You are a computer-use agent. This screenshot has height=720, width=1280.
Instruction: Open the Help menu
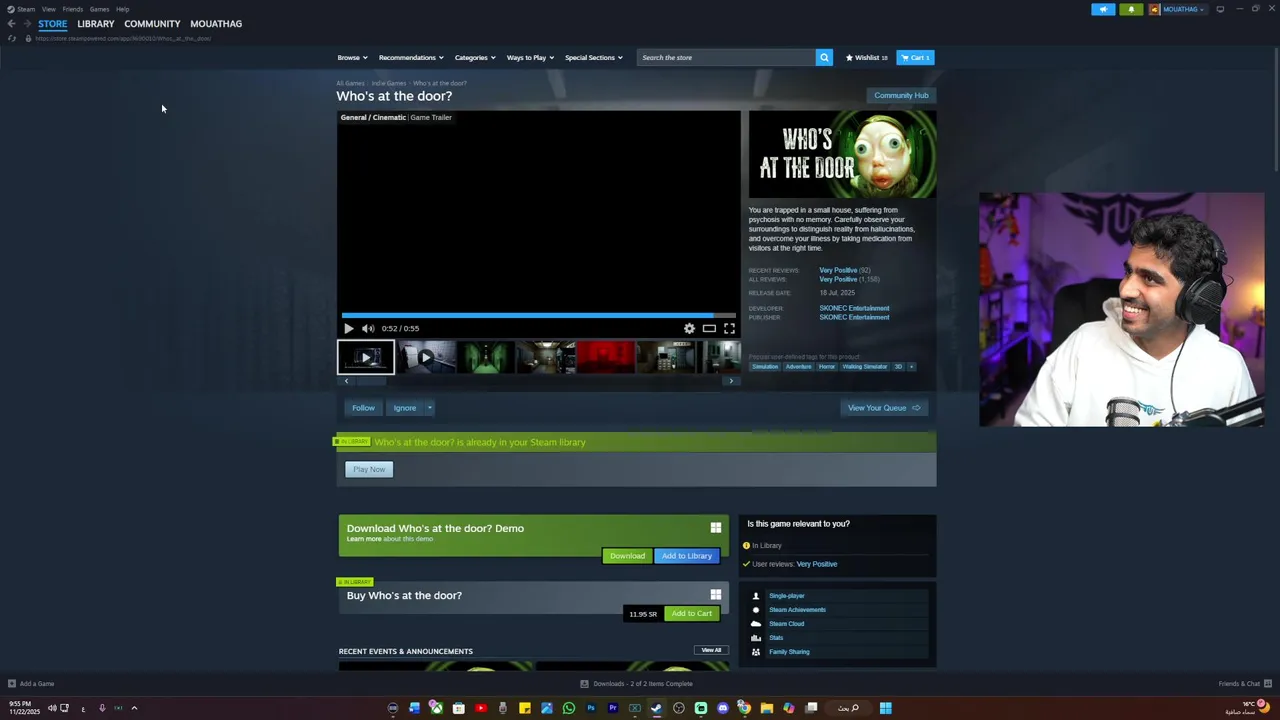122,9
